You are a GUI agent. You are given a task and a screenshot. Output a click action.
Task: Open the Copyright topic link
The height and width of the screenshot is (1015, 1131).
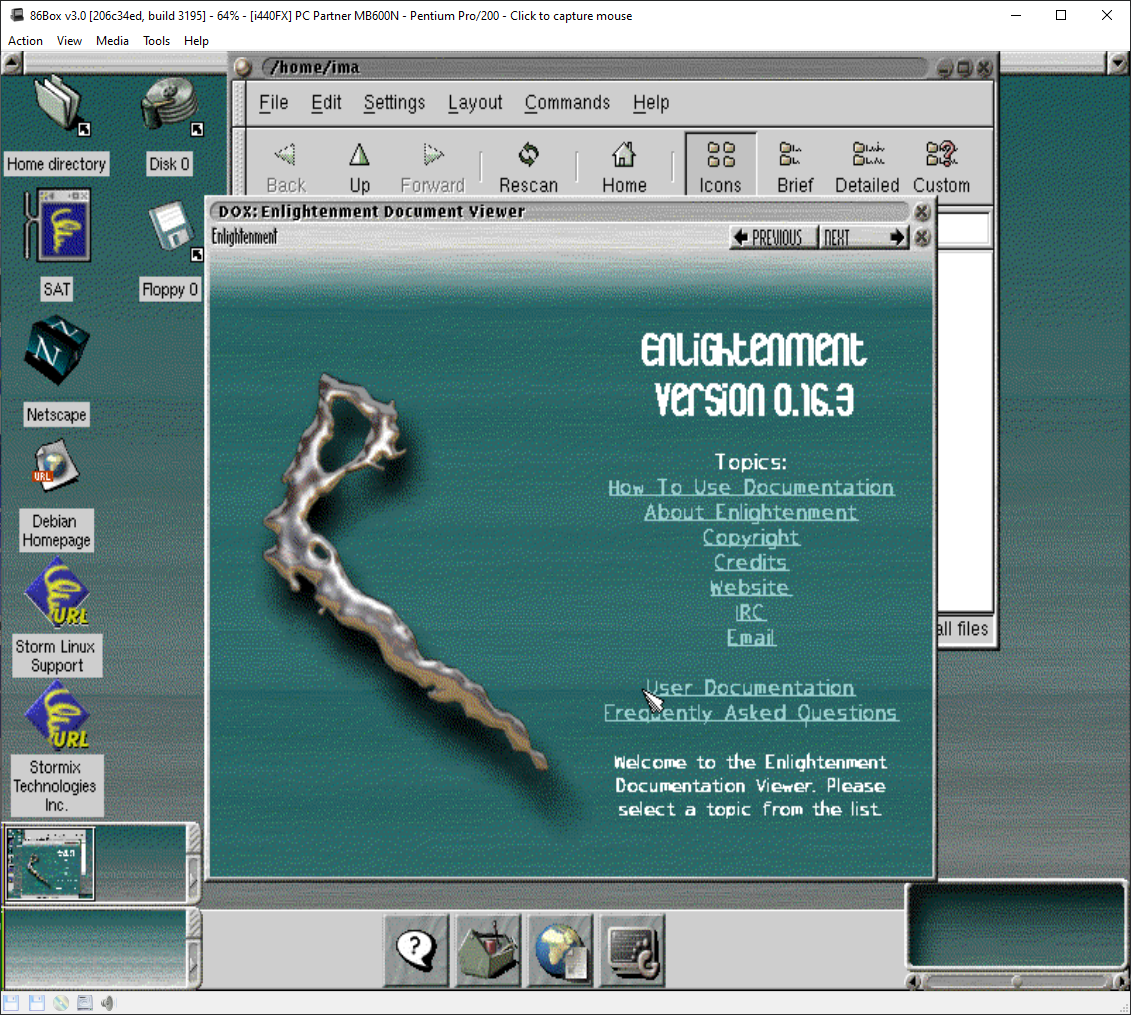click(751, 537)
